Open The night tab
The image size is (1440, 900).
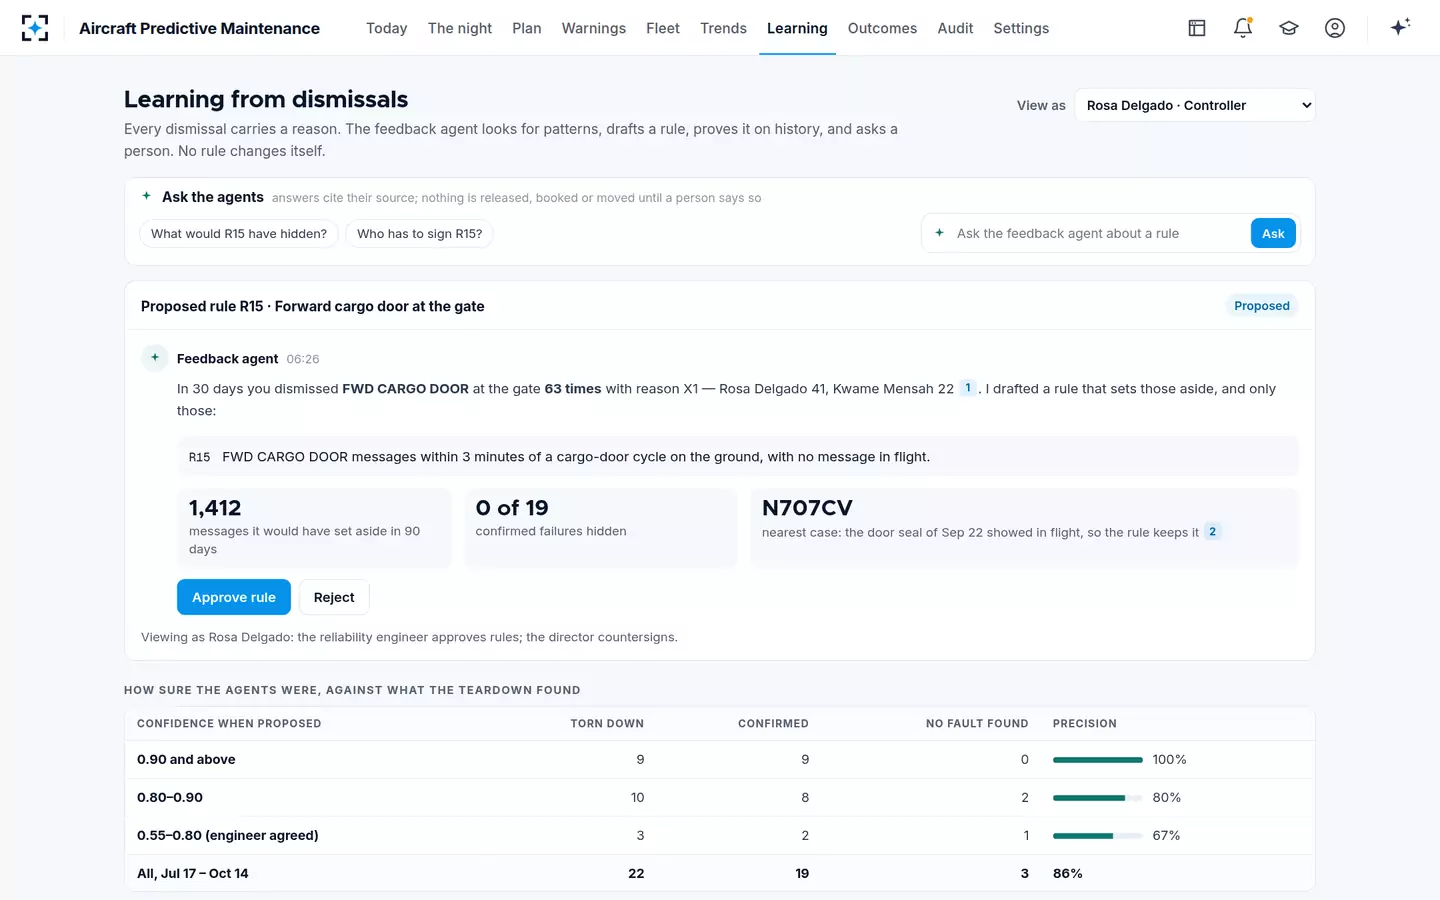[460, 28]
